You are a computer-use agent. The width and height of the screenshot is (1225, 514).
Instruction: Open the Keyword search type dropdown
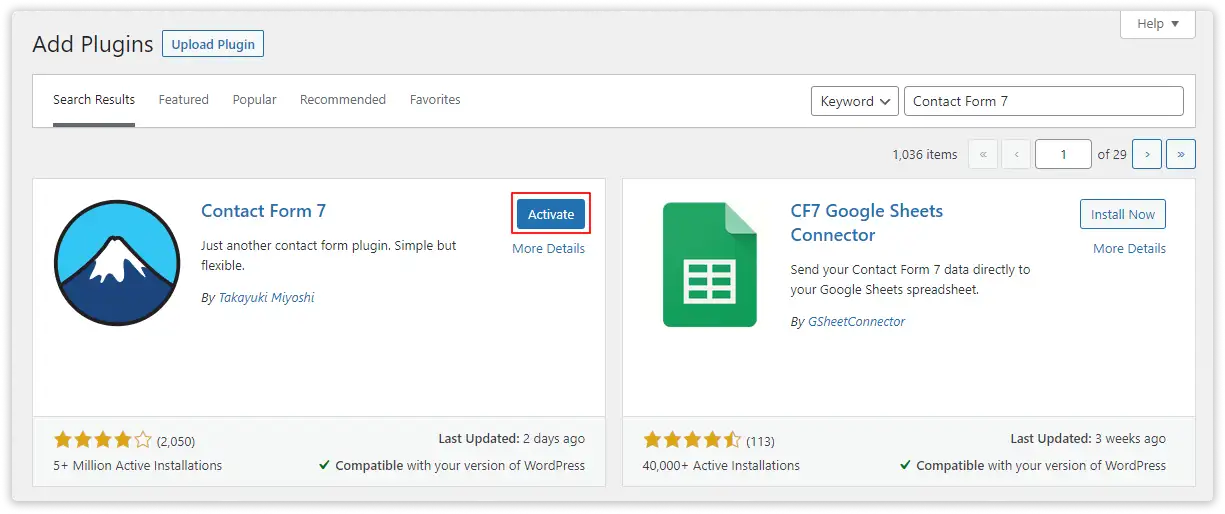click(x=854, y=101)
